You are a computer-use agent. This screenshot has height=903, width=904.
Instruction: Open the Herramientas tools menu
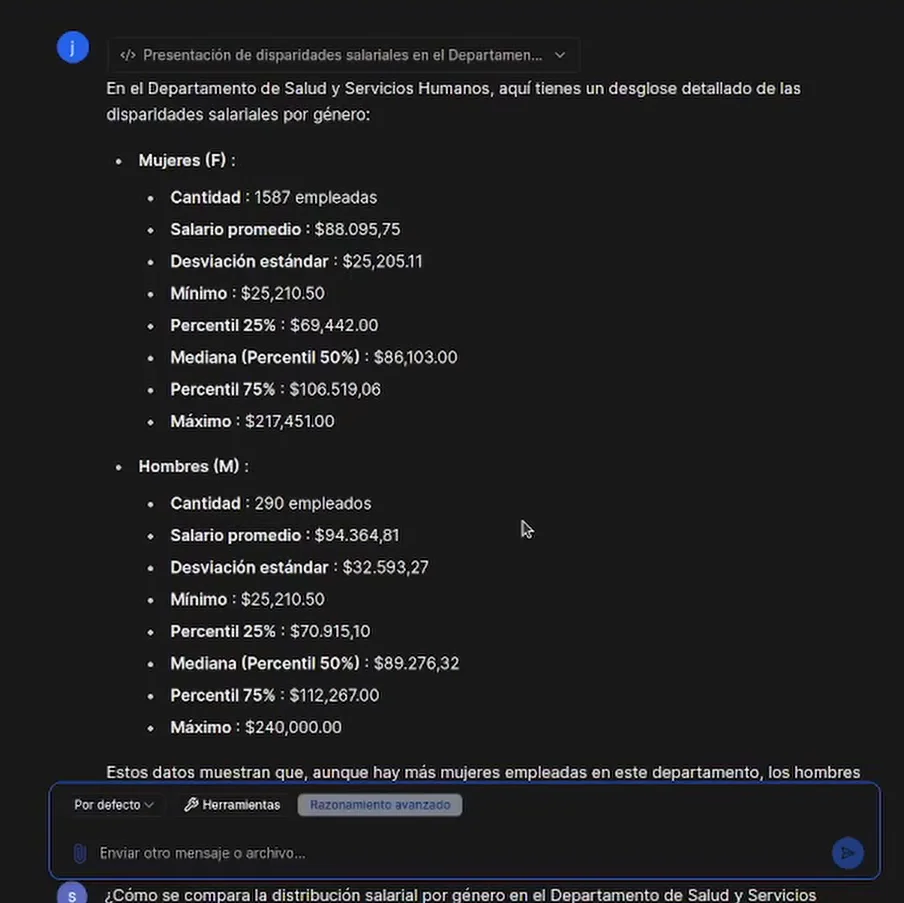coord(232,805)
